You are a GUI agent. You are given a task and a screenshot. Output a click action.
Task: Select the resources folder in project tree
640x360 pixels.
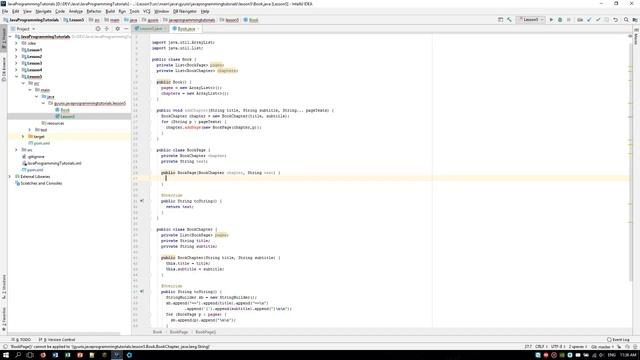click(53, 123)
